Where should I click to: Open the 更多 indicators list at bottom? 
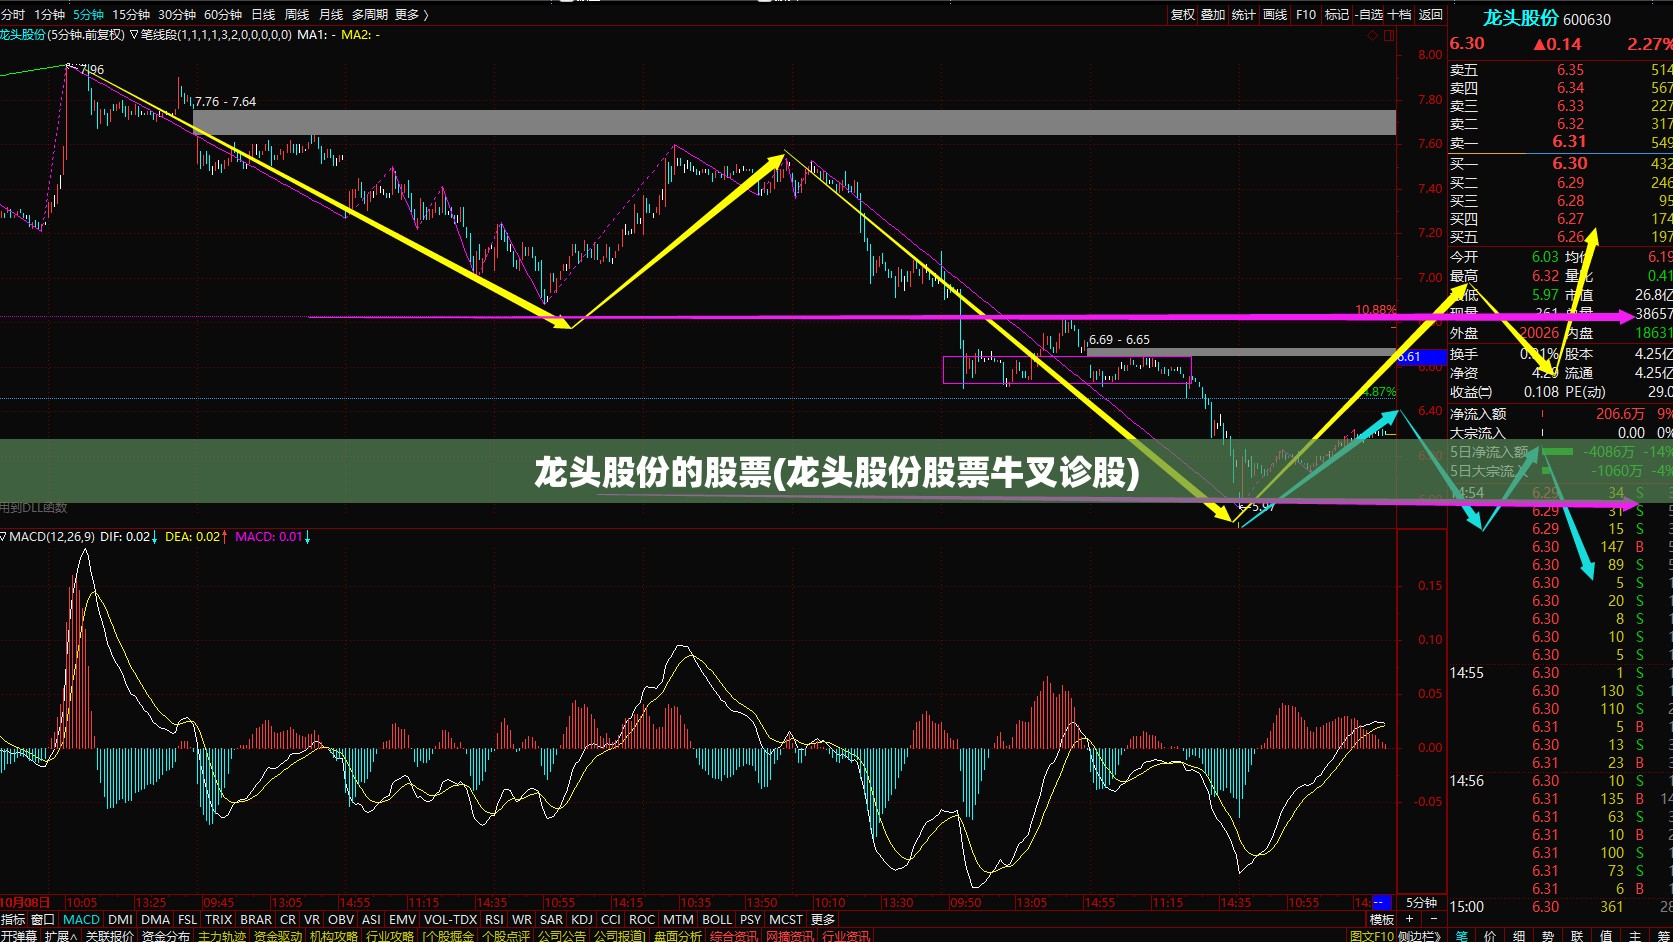click(x=823, y=919)
